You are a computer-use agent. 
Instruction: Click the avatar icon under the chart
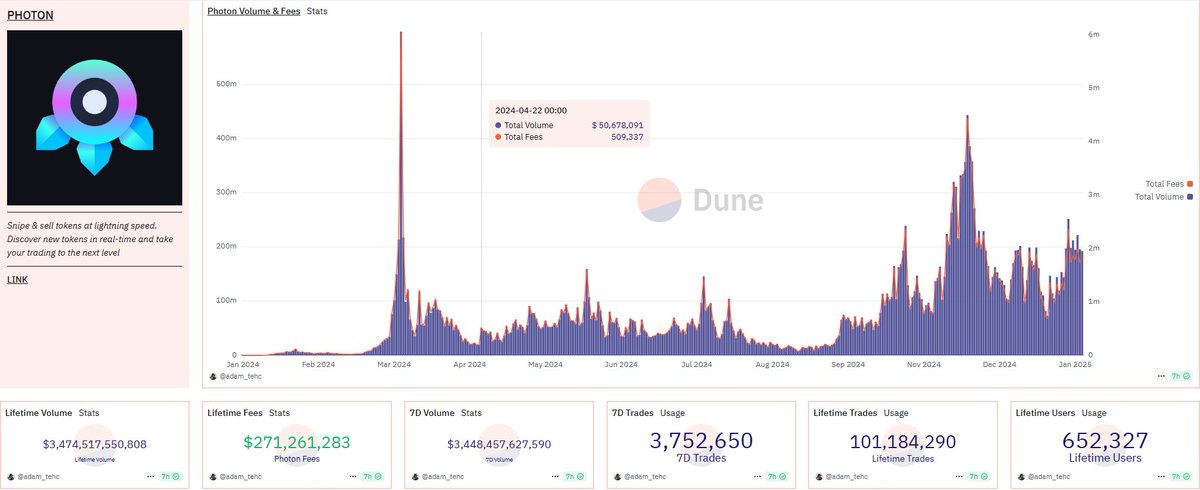pos(212,376)
